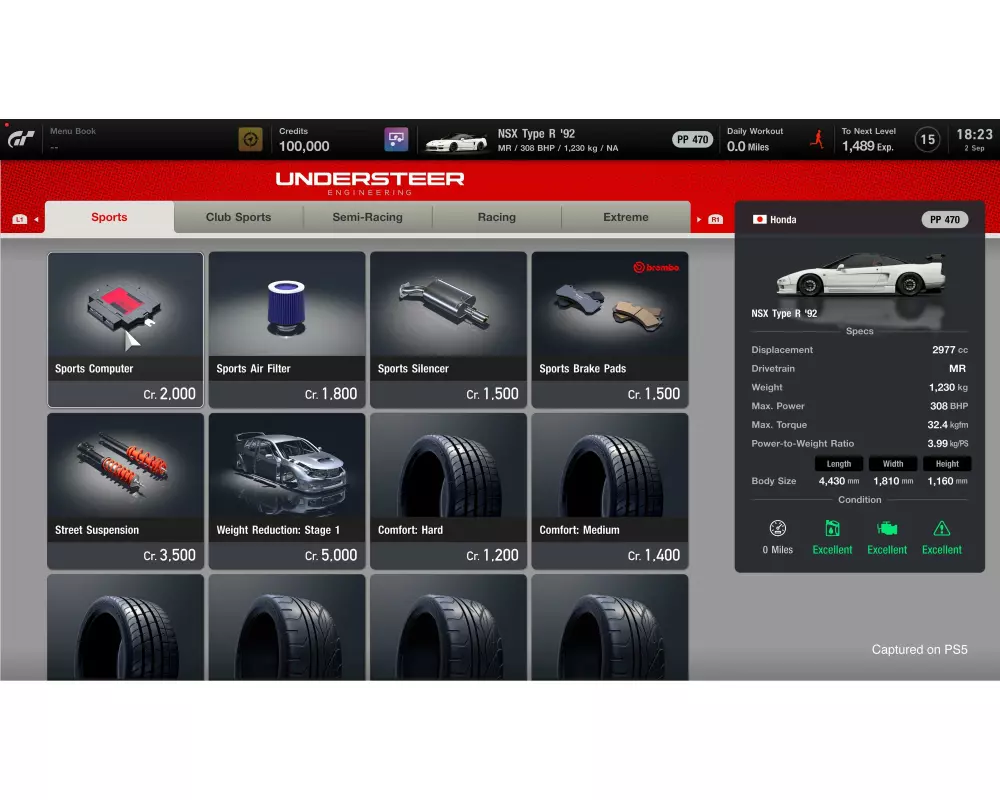Click the body condition warning icon
1000x800 pixels.
(x=941, y=529)
